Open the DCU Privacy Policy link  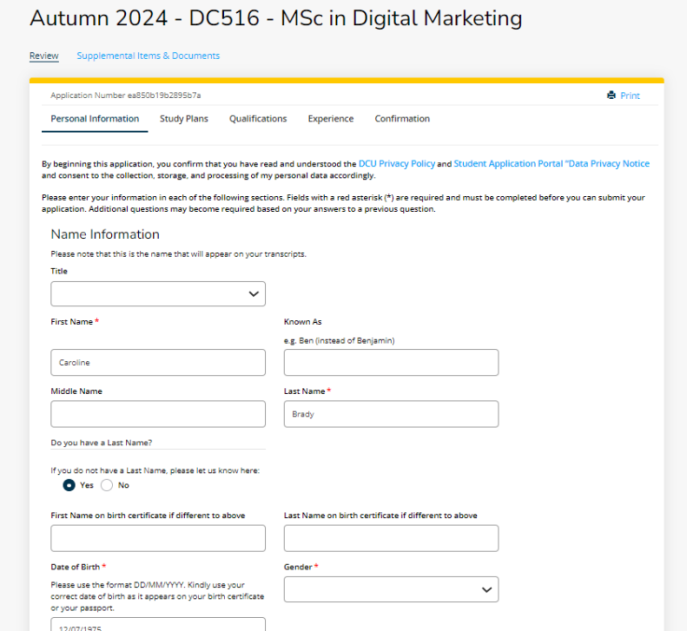point(396,163)
